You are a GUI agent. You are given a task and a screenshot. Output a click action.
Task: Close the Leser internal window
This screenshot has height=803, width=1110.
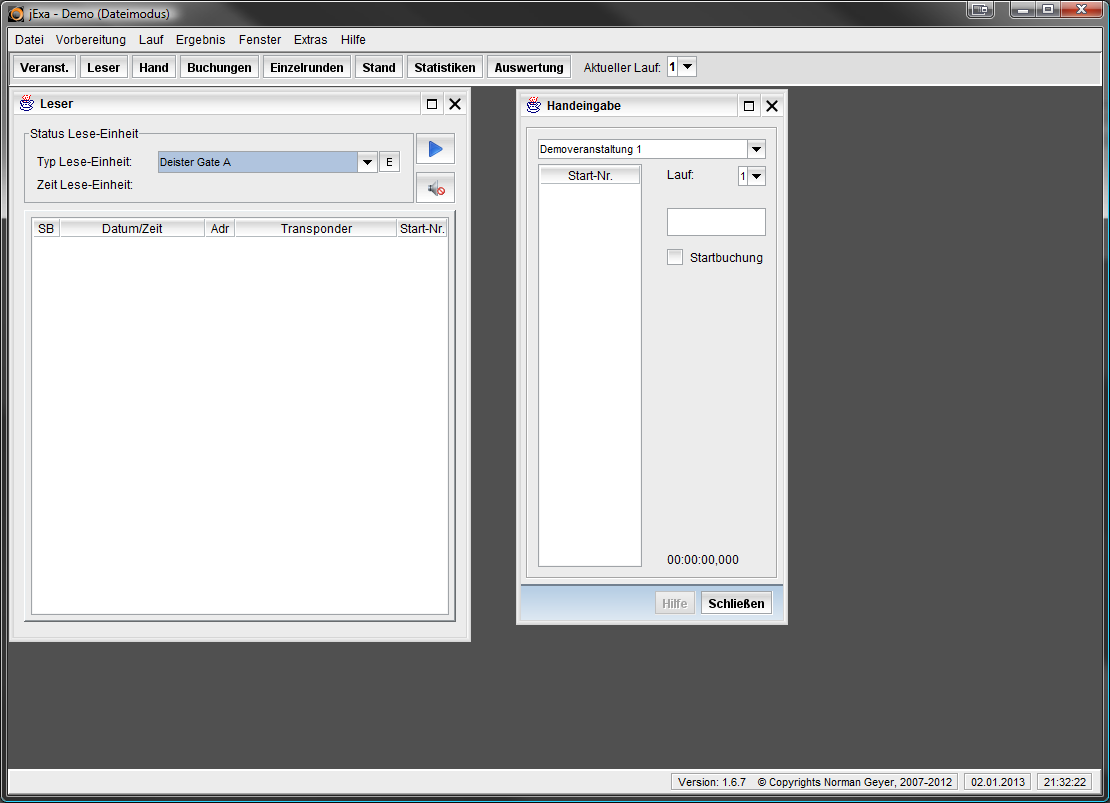[x=455, y=104]
